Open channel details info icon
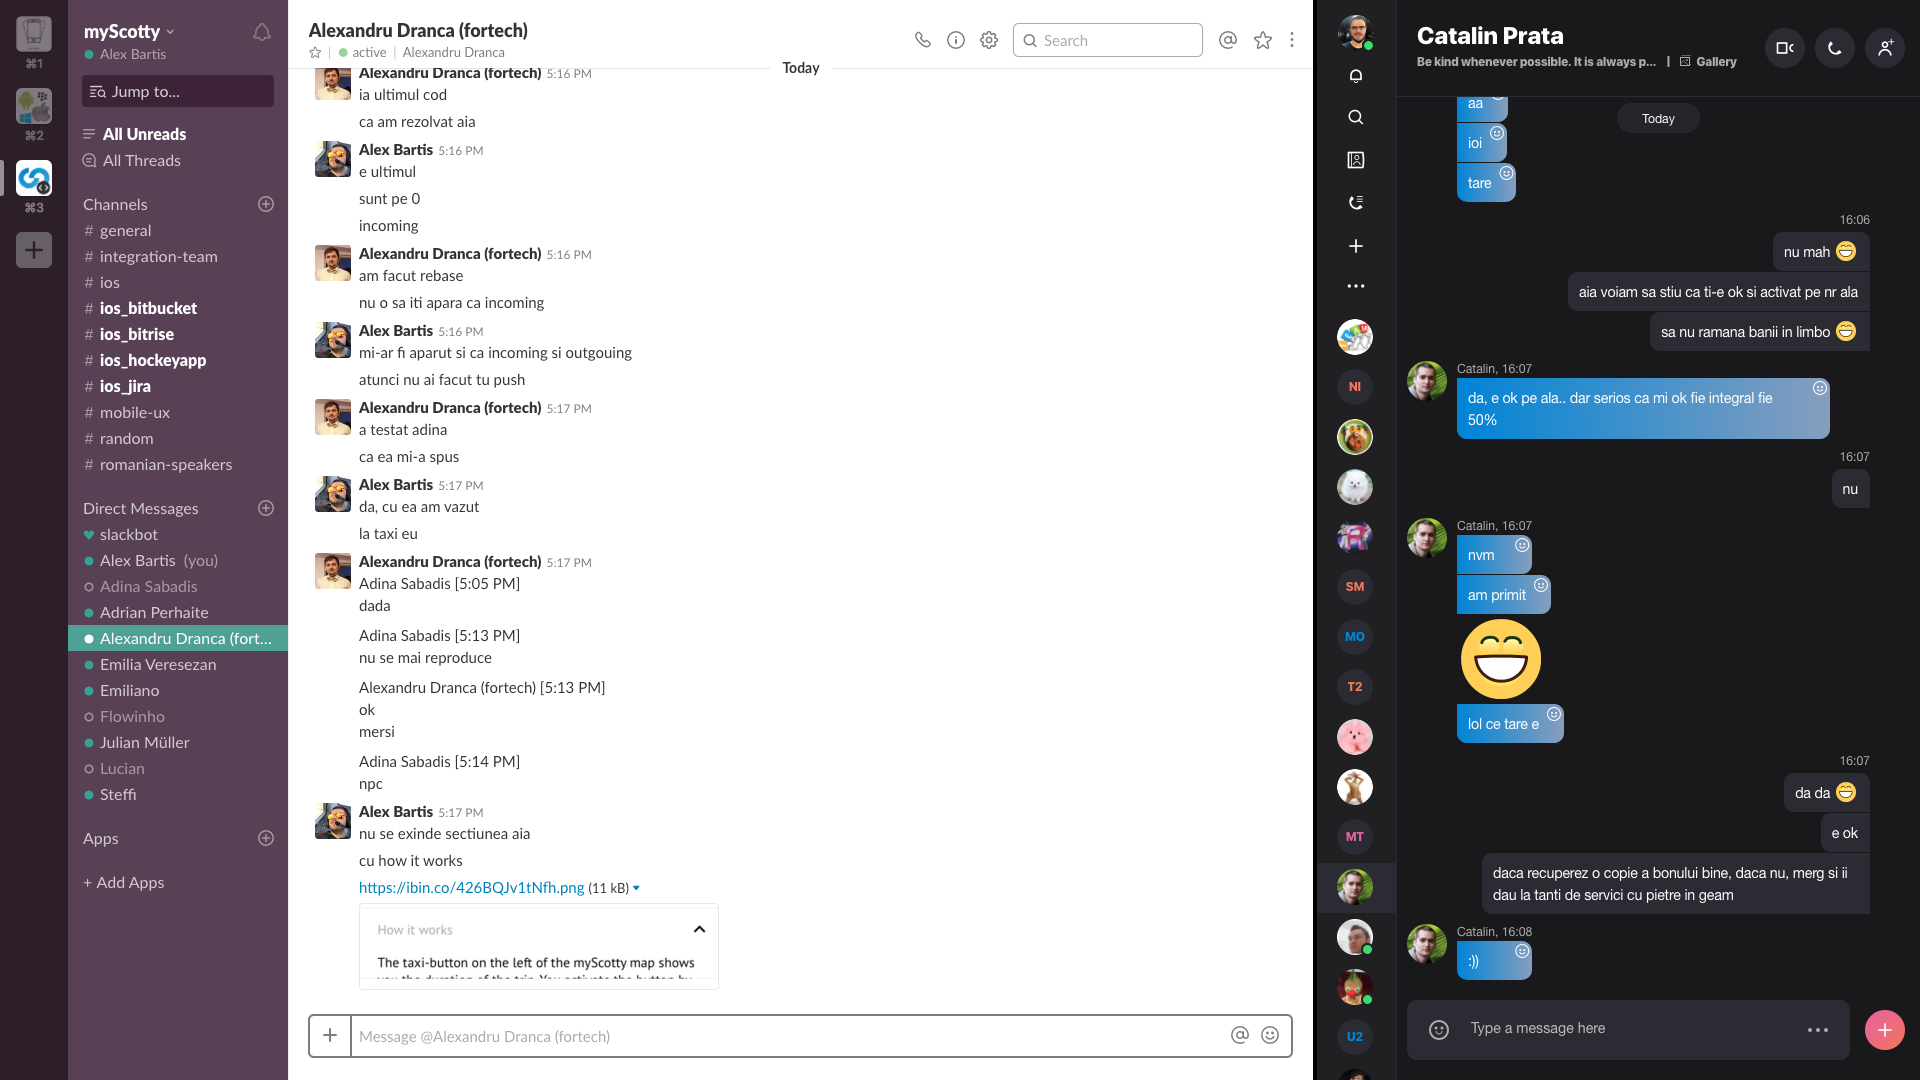The width and height of the screenshot is (1920, 1080). tap(956, 40)
